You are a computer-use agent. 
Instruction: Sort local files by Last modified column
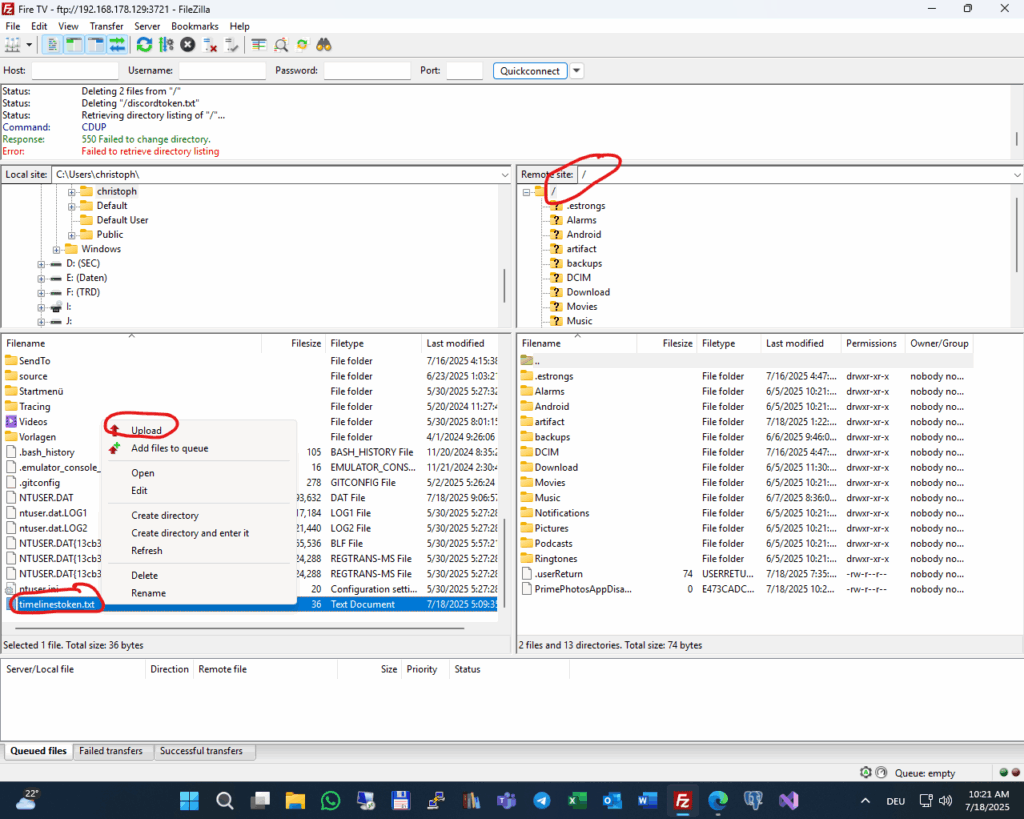(x=462, y=344)
